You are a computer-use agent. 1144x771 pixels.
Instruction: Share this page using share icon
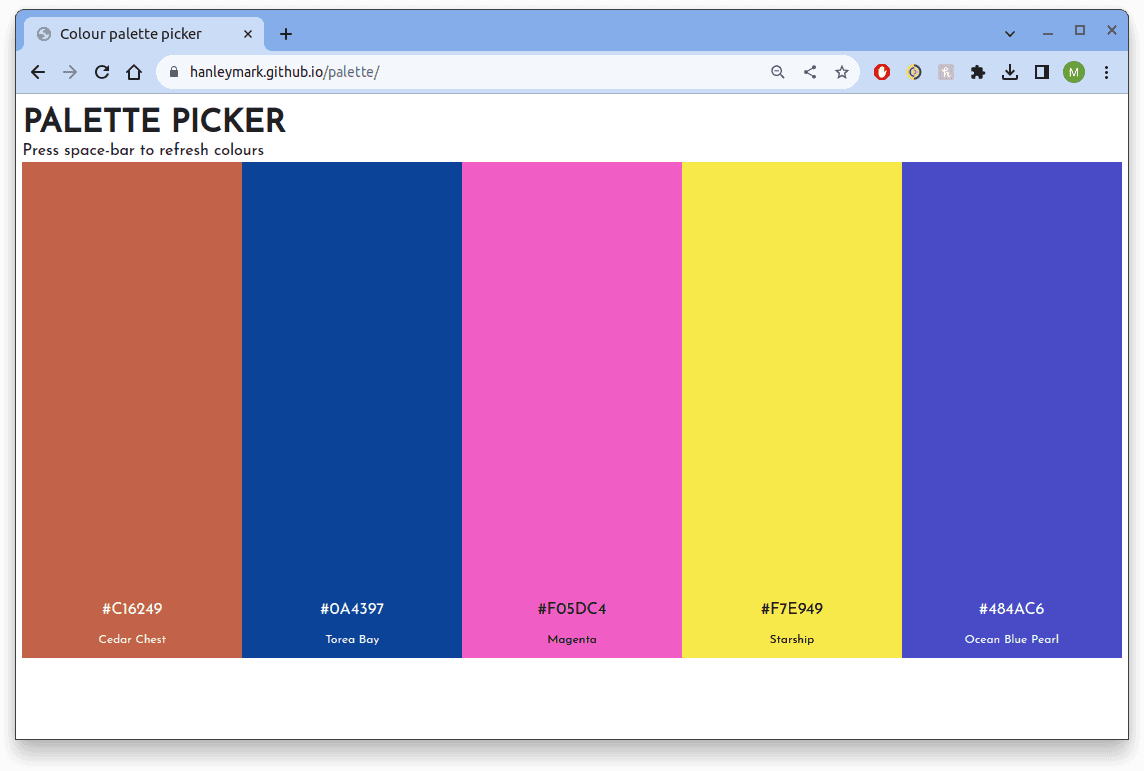(x=810, y=71)
